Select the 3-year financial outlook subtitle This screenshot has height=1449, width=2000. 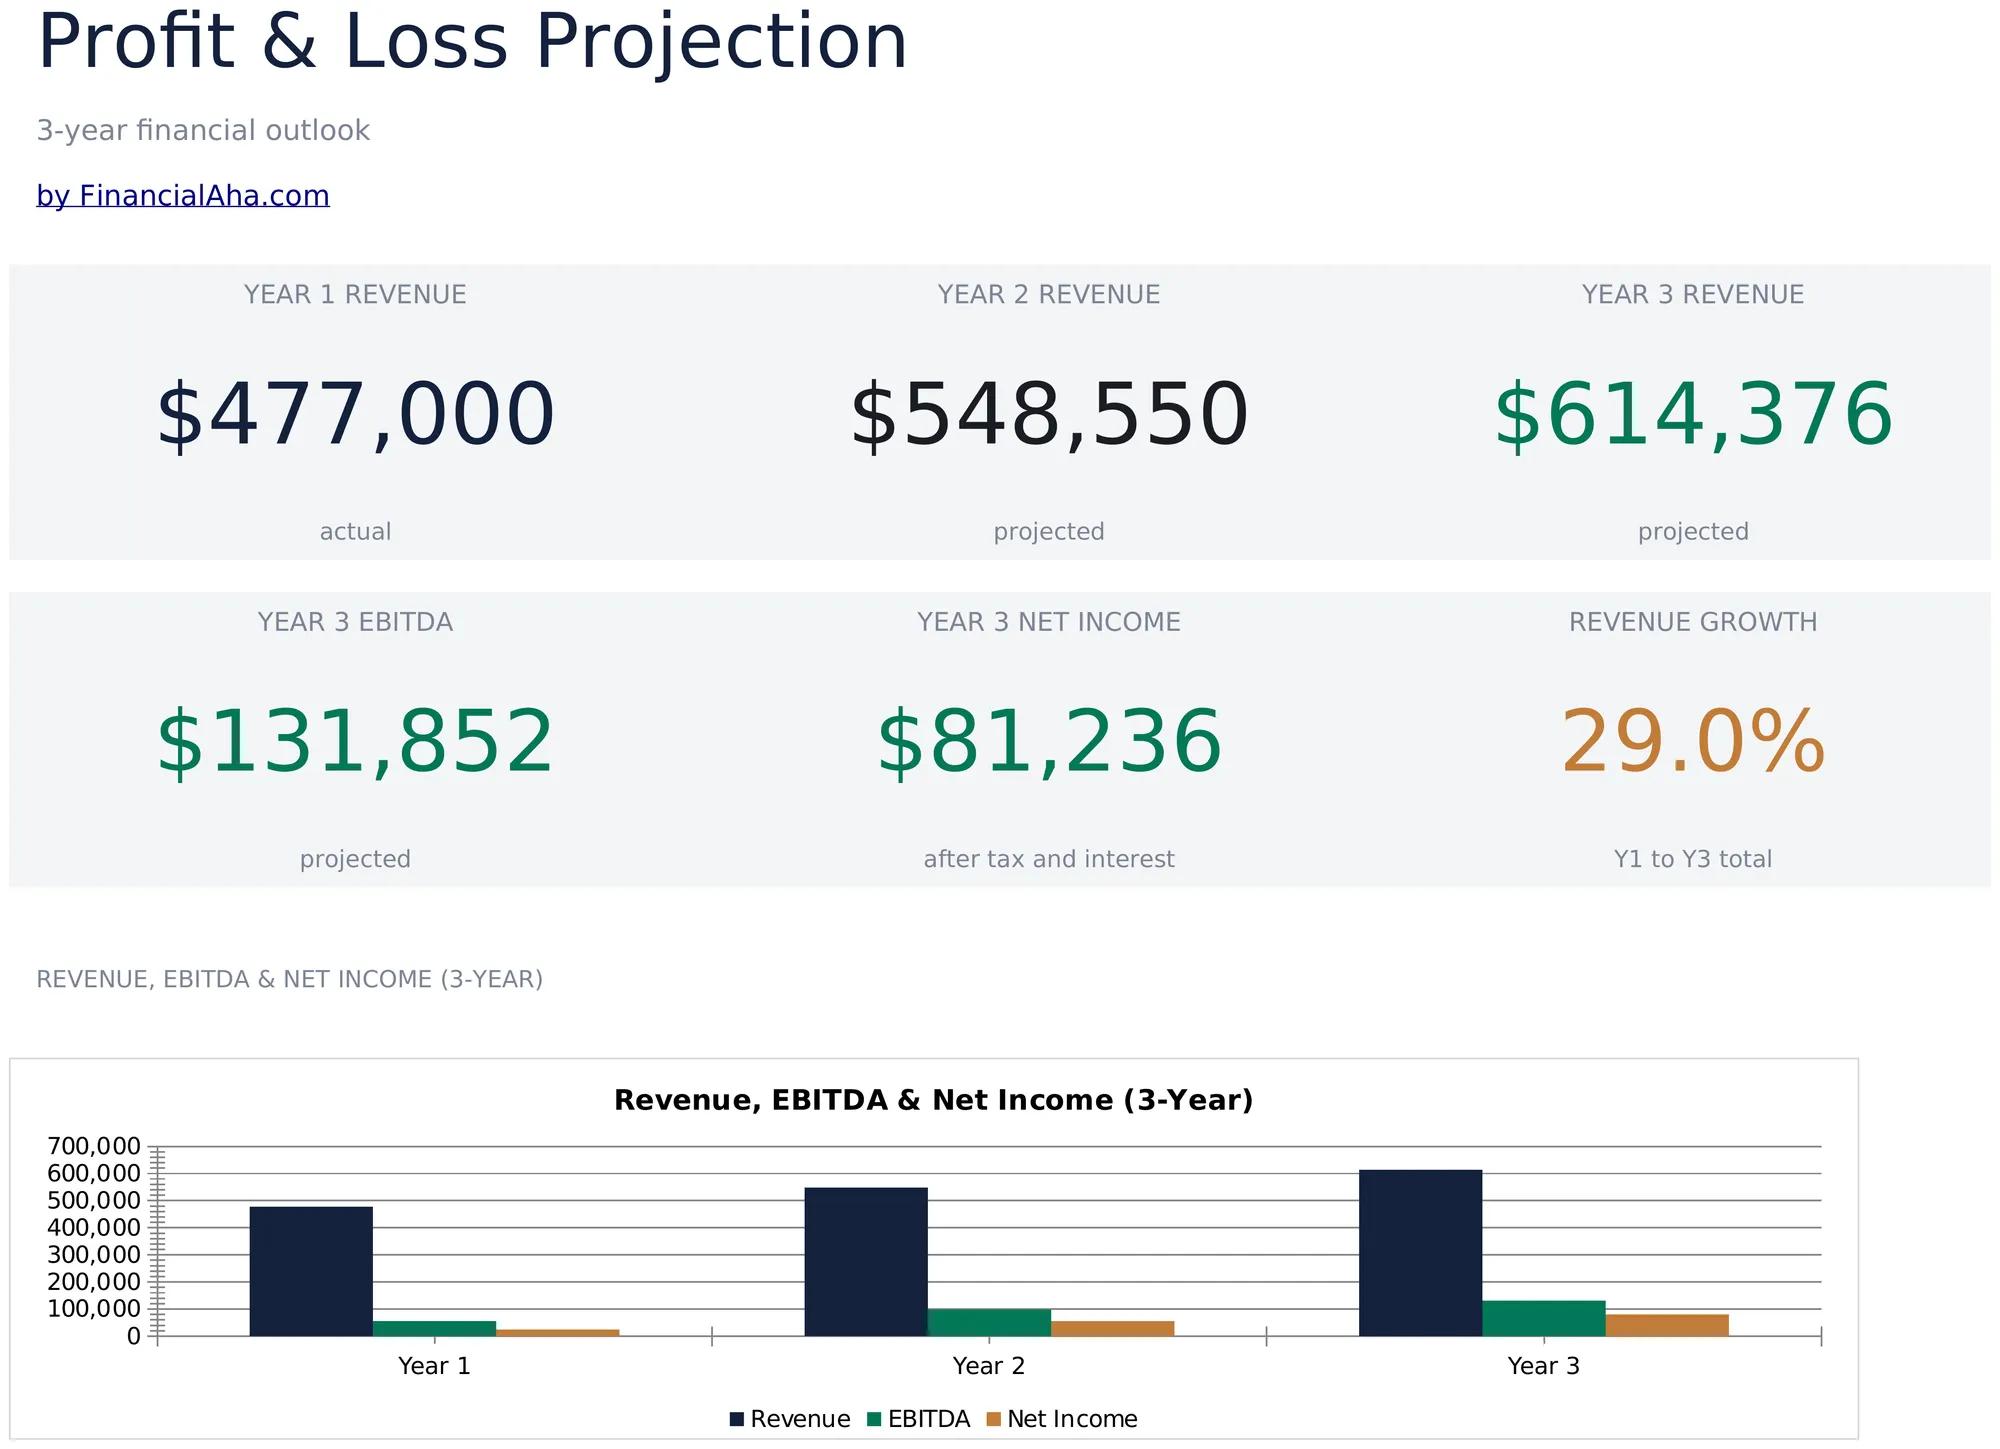203,131
